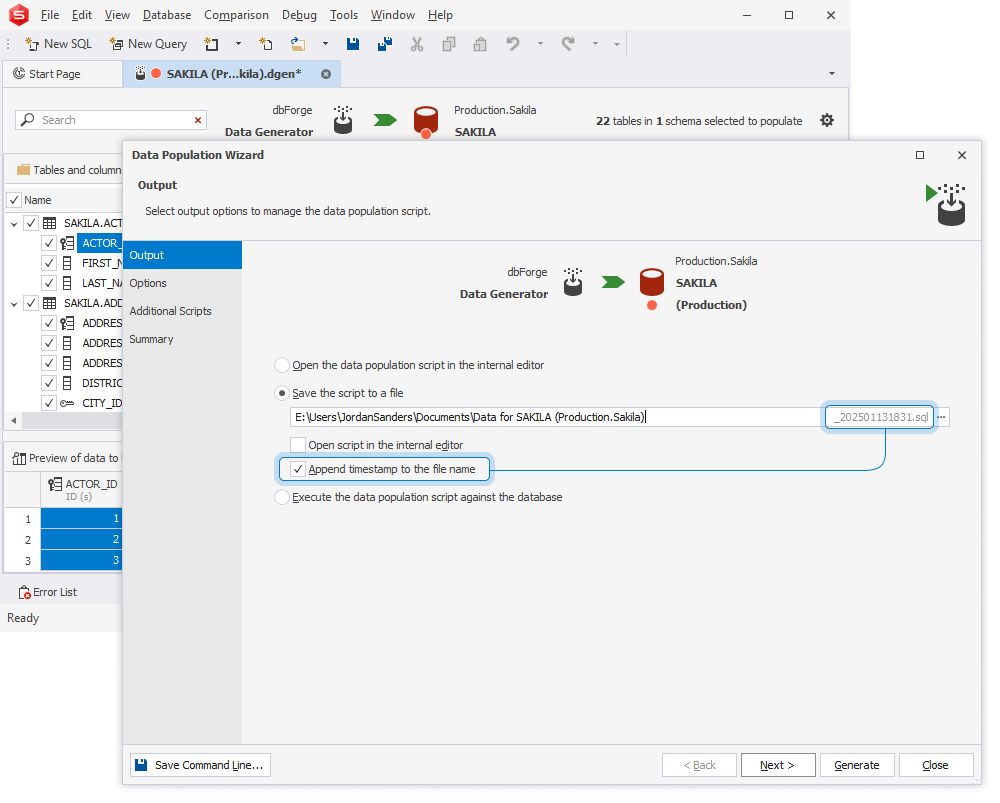The image size is (1000, 803).
Task: Uncheck the CITY_ID column checkbox
Action: tap(48, 403)
